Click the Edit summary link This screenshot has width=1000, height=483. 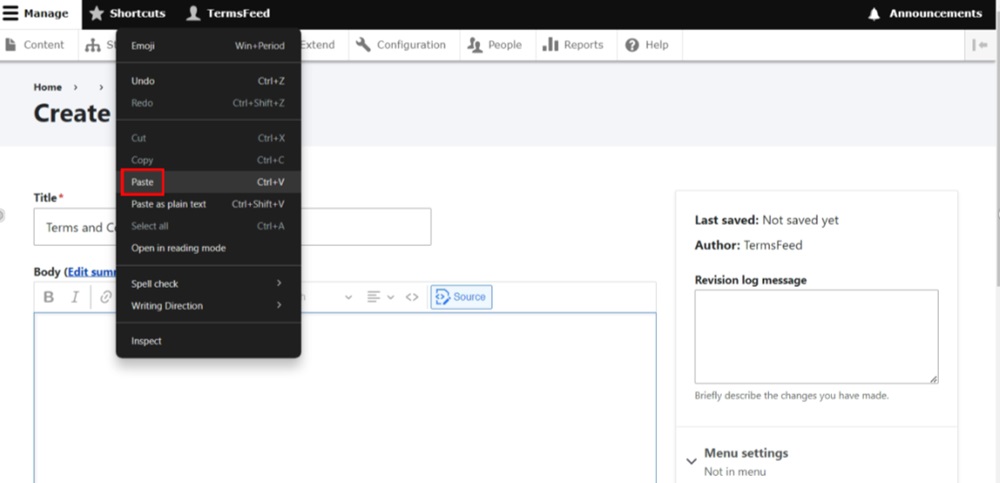coord(92,272)
